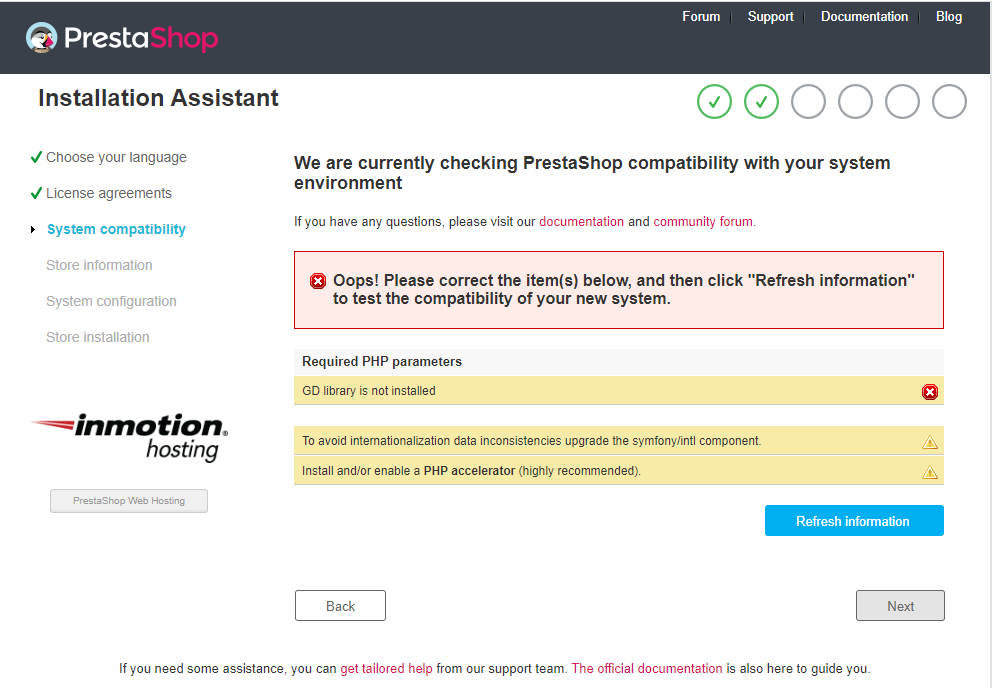The image size is (992, 688).
Task: Click the warning icon for PHP accelerator
Action: point(930,472)
